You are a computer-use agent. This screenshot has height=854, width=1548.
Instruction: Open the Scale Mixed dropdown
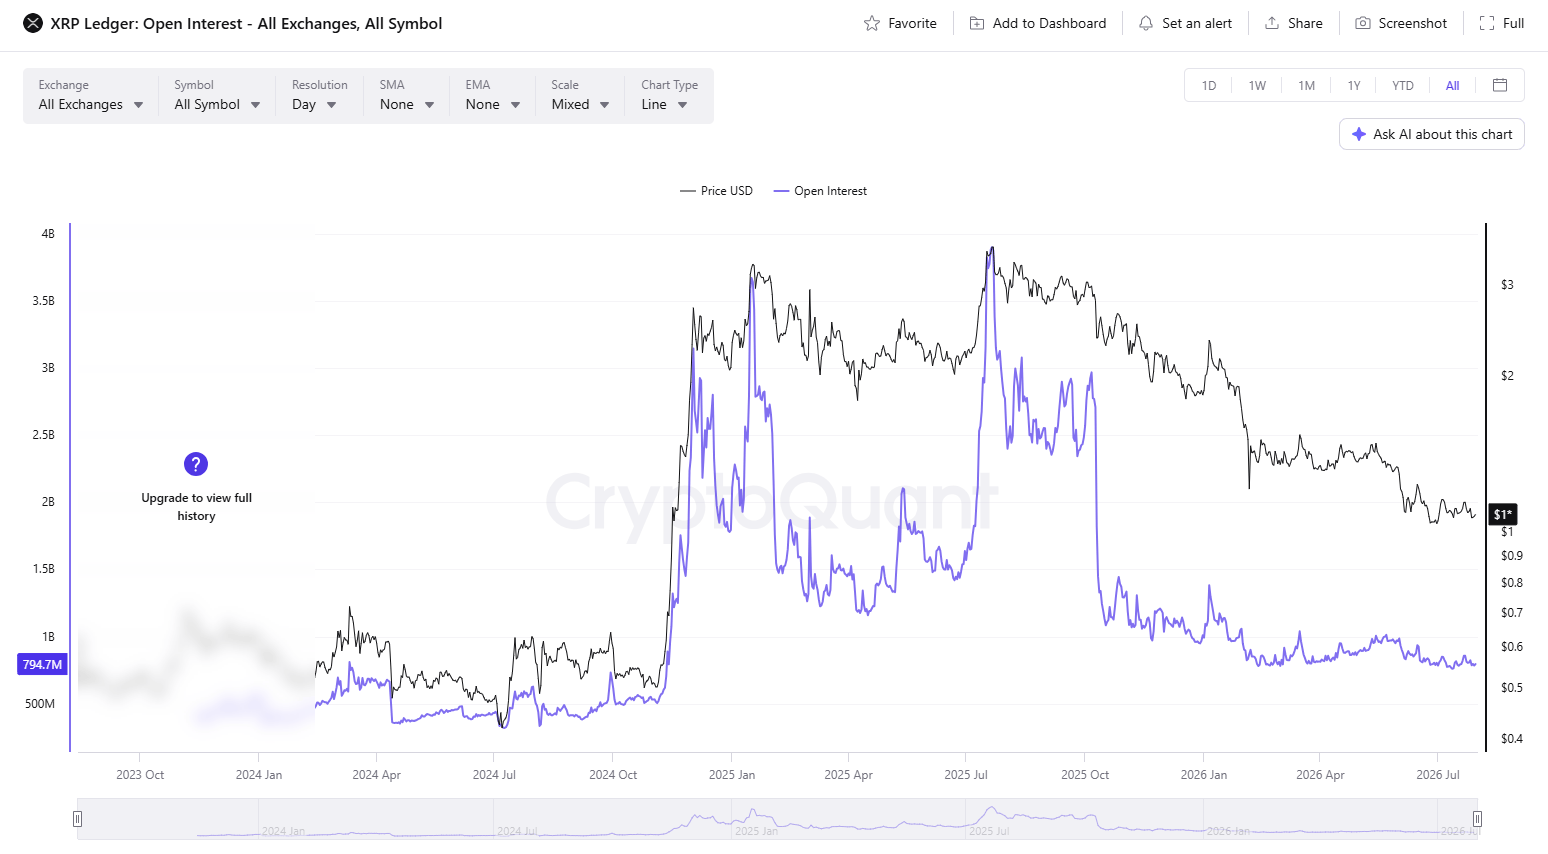tap(580, 96)
